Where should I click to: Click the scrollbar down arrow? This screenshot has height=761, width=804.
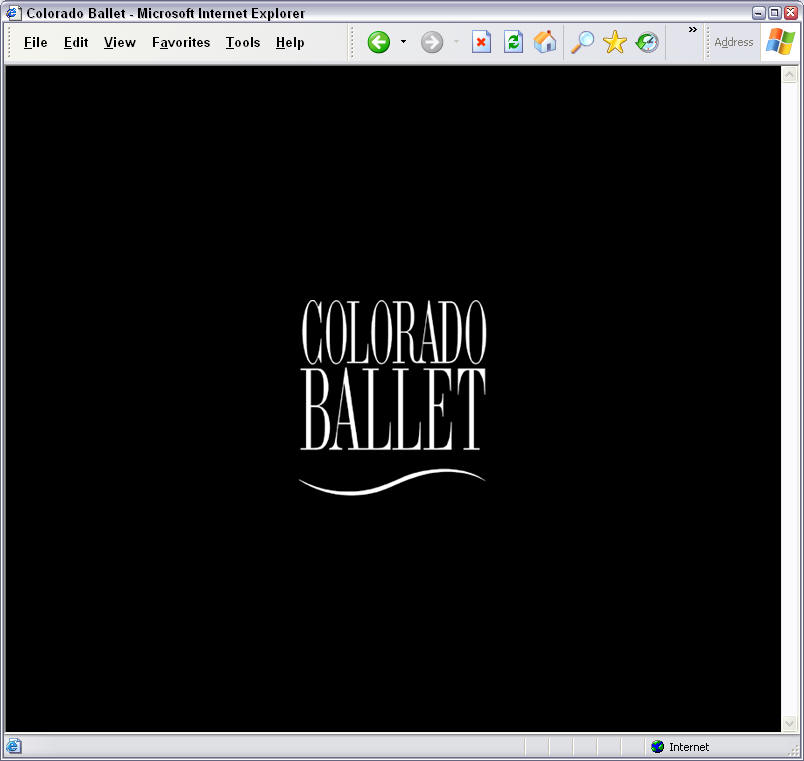(x=789, y=724)
